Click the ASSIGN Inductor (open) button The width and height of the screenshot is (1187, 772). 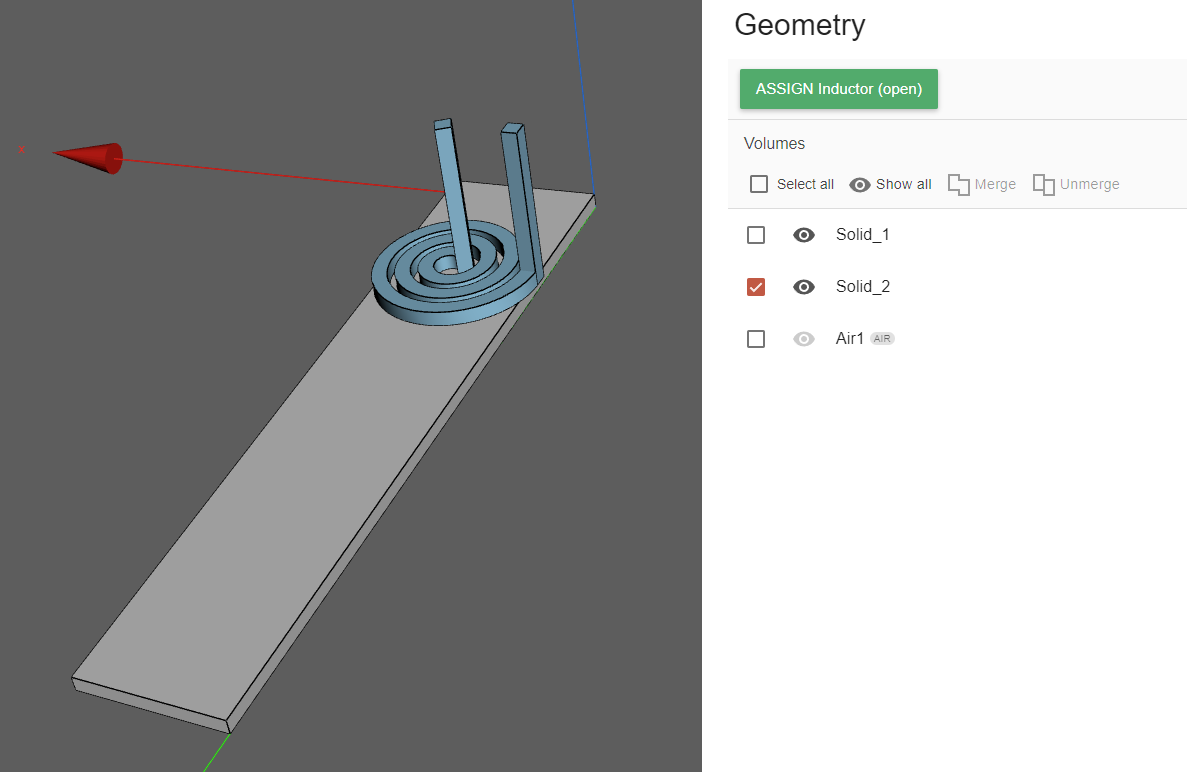tap(838, 89)
